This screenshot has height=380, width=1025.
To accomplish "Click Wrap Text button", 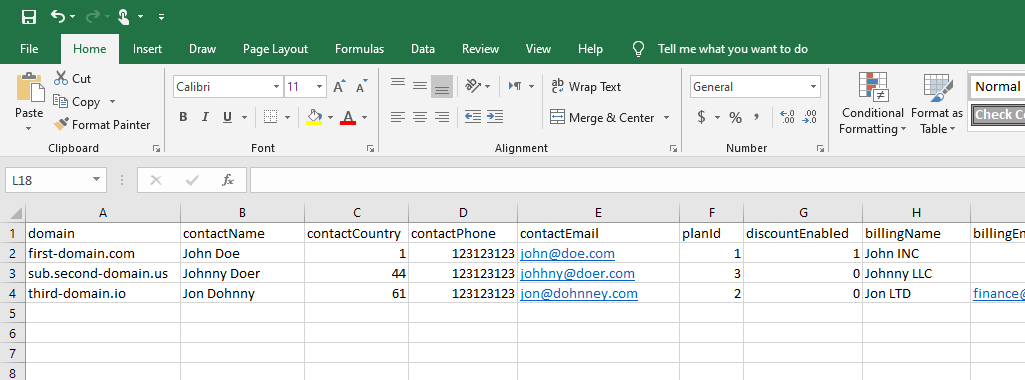I will (x=586, y=86).
